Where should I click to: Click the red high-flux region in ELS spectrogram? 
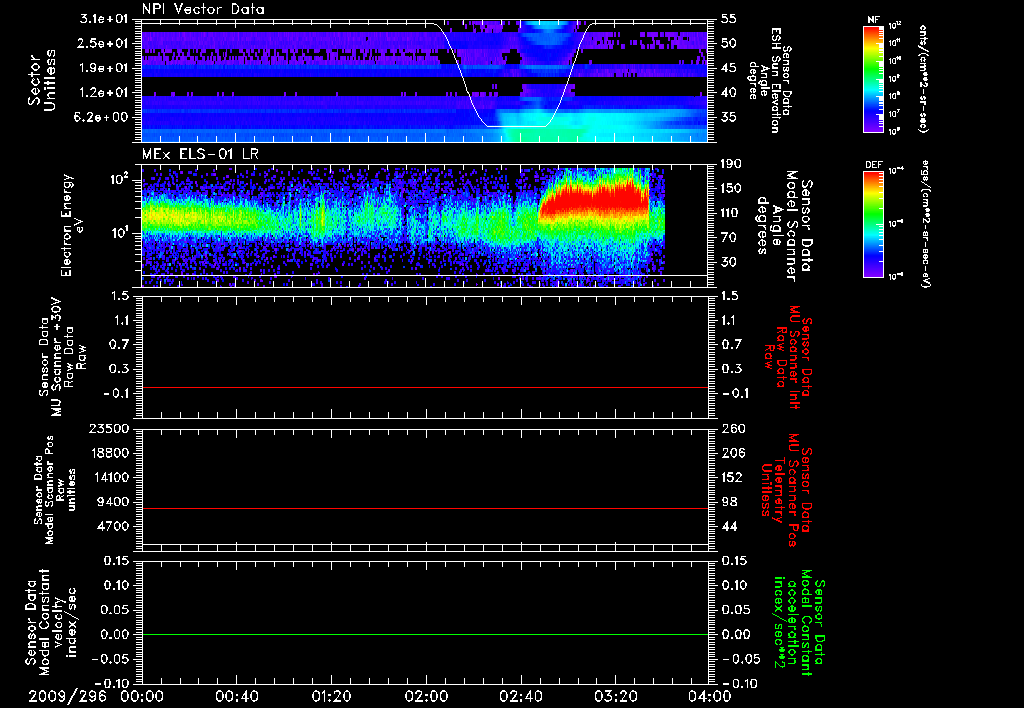click(594, 198)
